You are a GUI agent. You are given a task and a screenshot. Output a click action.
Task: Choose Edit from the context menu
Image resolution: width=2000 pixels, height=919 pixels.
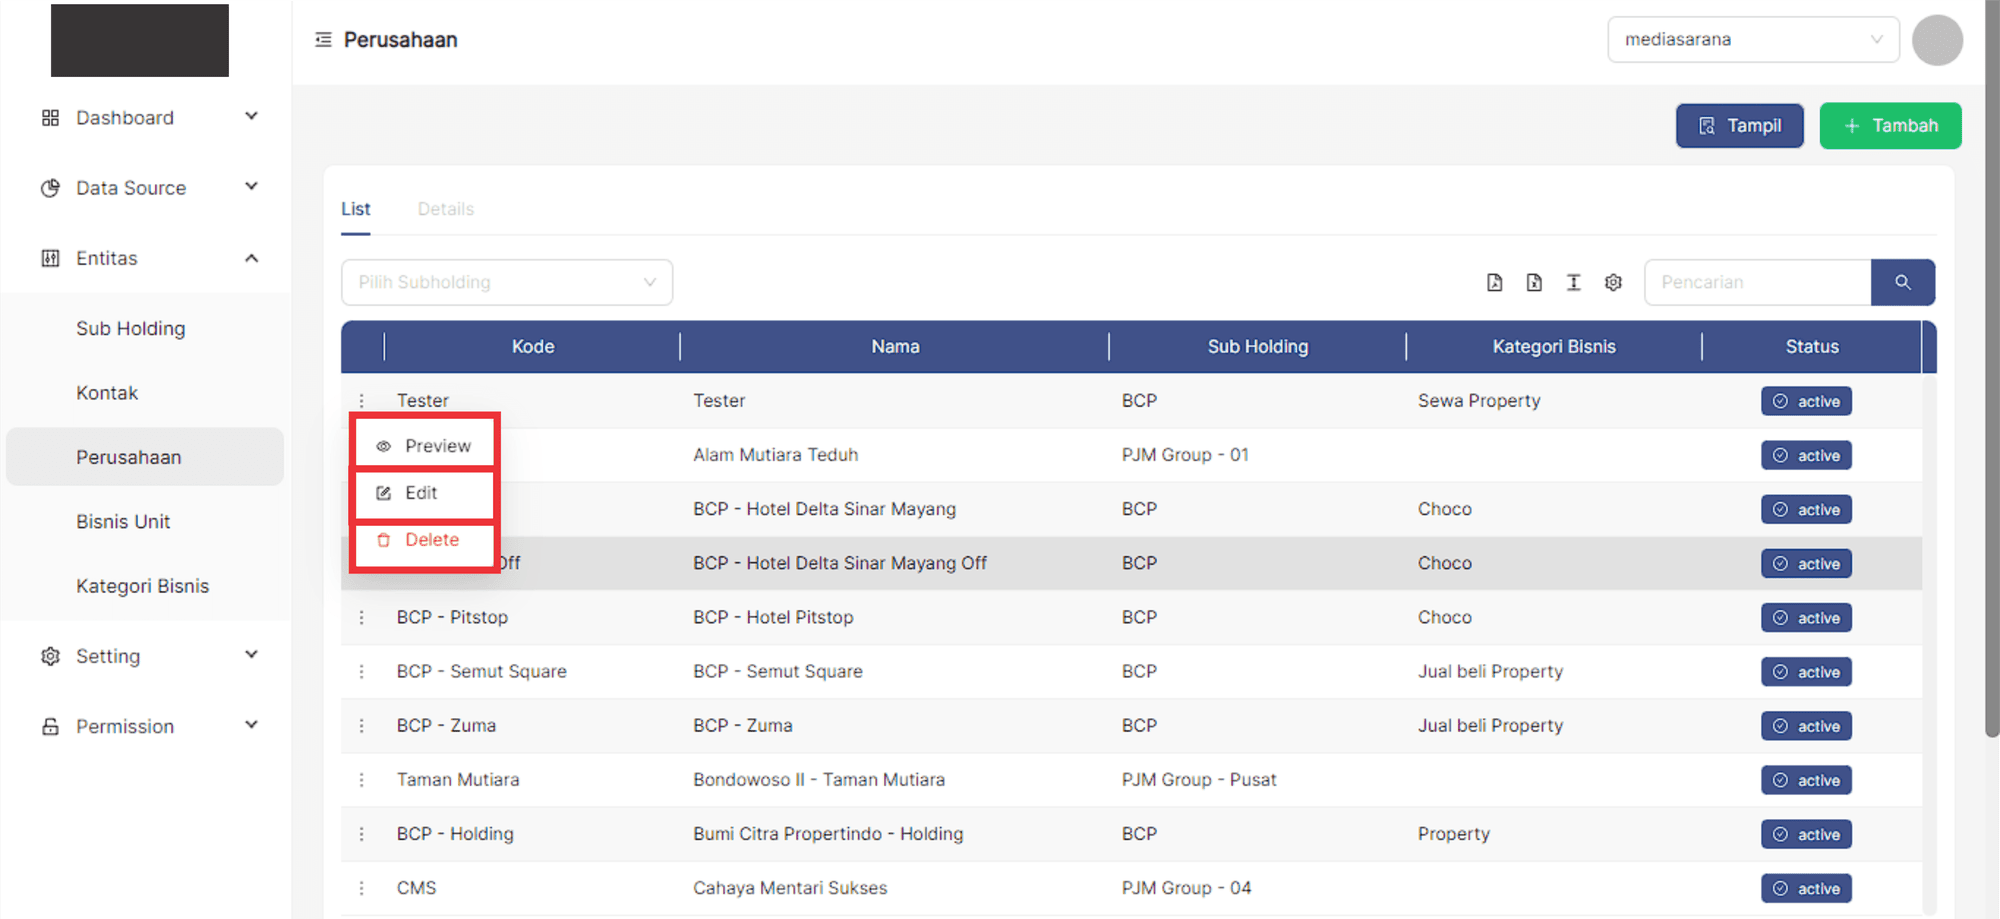point(422,493)
